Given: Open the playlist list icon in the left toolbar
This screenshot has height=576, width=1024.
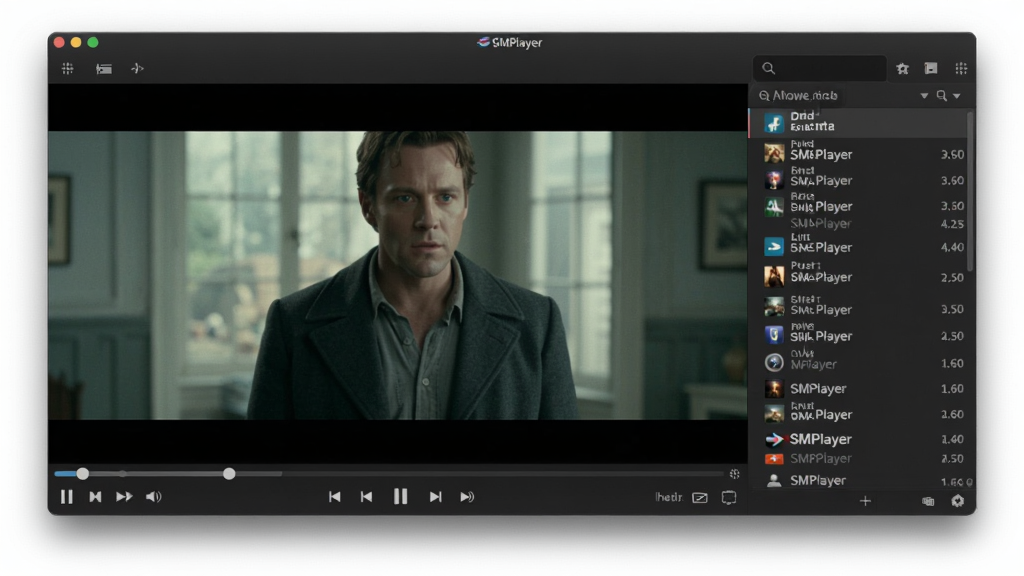Looking at the screenshot, I should [104, 69].
